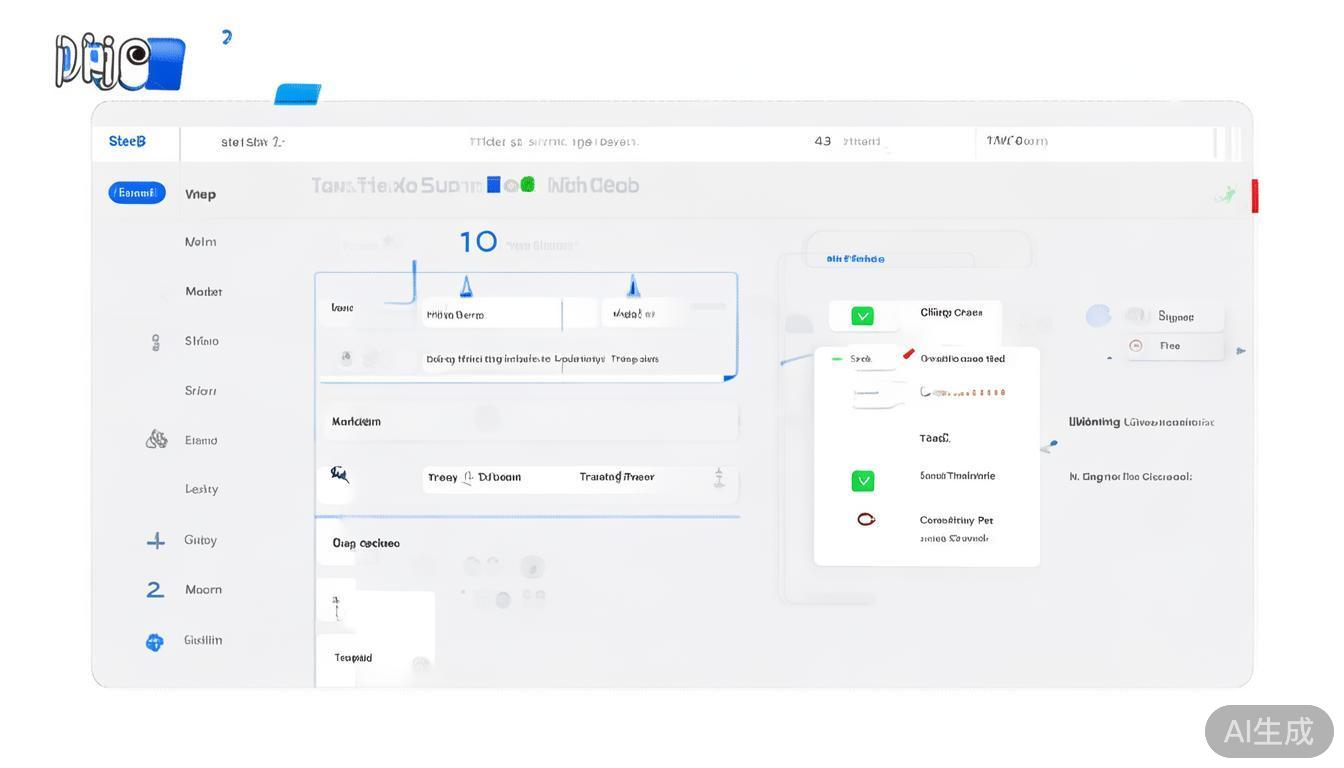1344x768 pixels.
Task: Click the key icon beside Strino
Action: [x=155, y=342]
